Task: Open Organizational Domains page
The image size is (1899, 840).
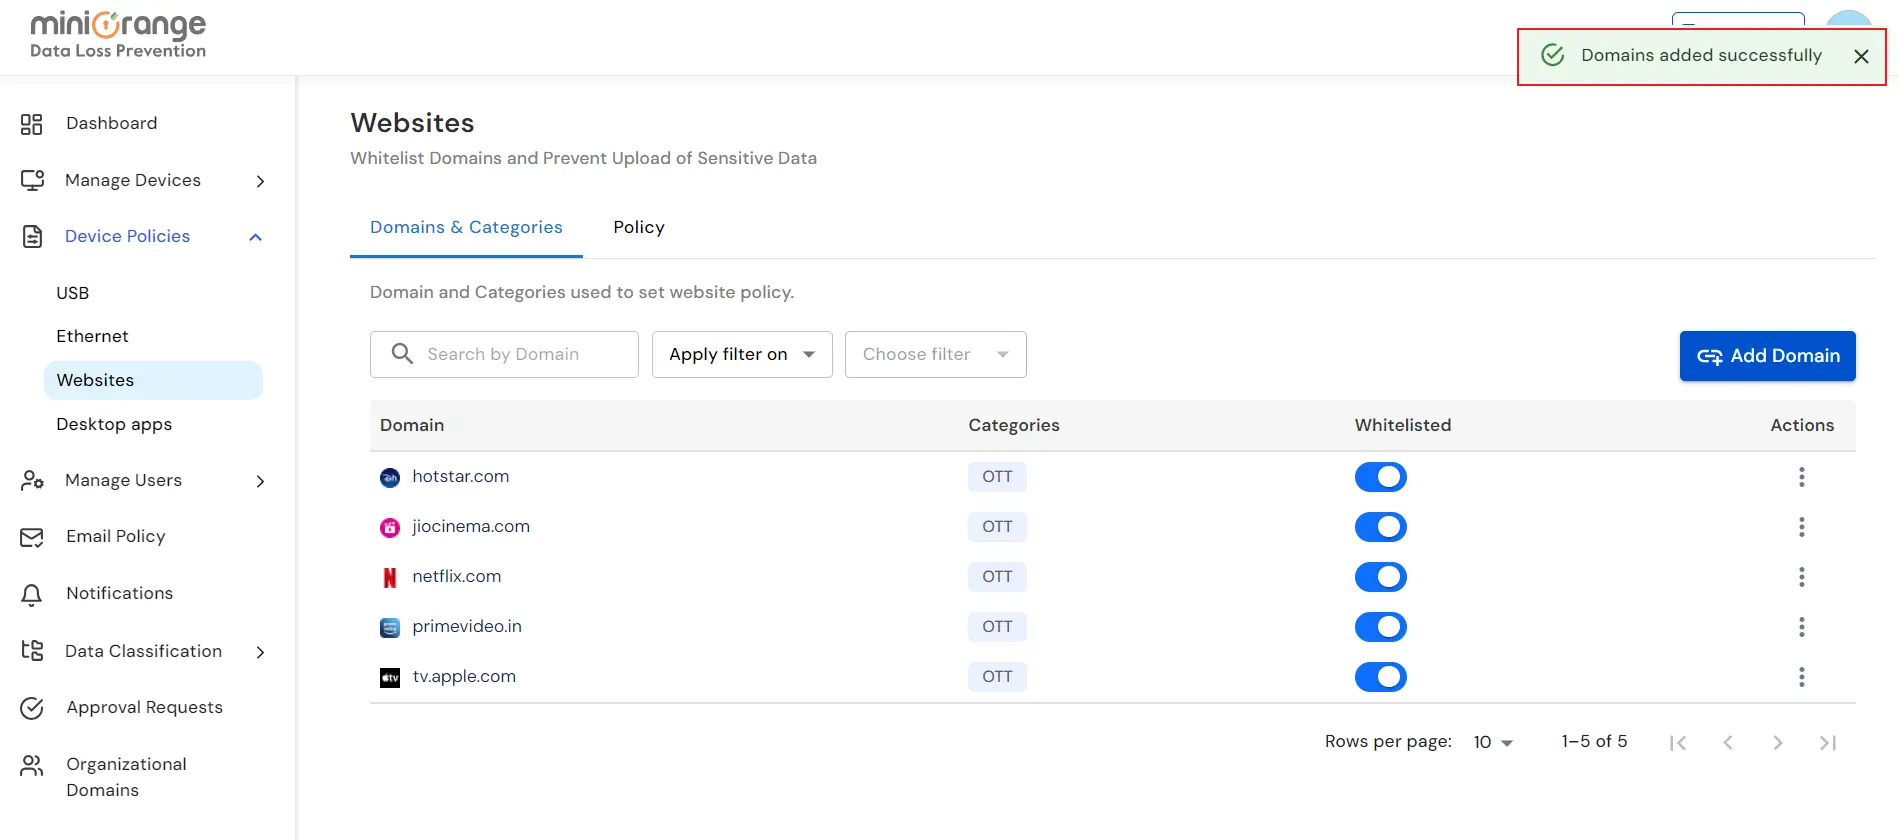Action: 126,777
